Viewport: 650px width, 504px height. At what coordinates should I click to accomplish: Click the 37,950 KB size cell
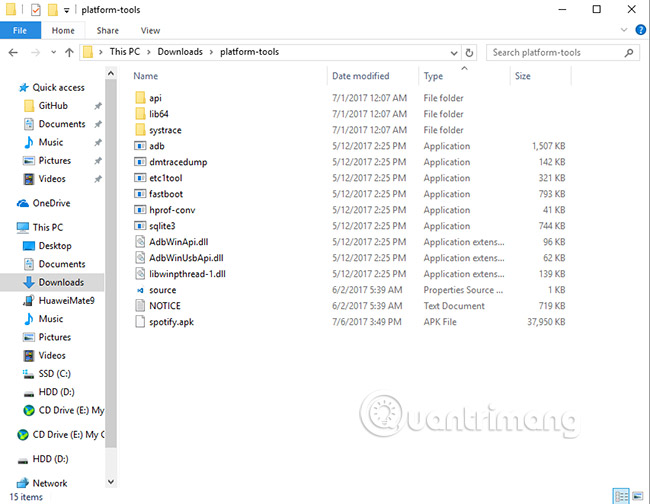click(546, 322)
